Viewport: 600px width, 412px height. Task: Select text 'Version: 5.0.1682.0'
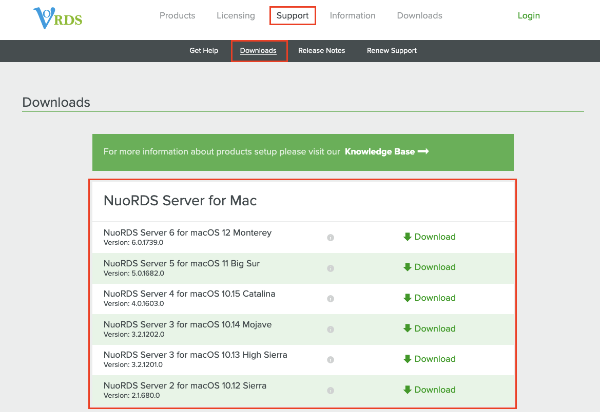pos(134,273)
